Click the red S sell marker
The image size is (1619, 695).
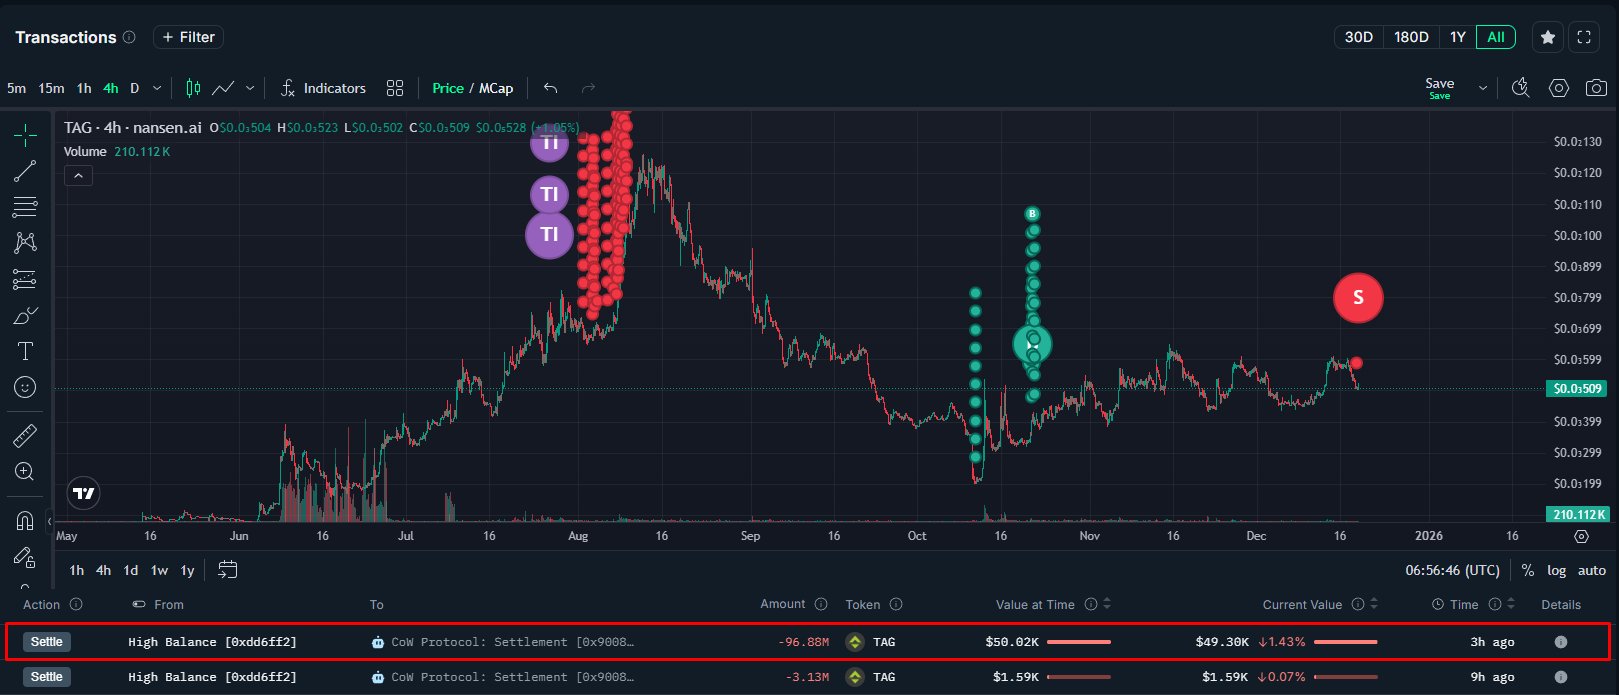(1357, 297)
